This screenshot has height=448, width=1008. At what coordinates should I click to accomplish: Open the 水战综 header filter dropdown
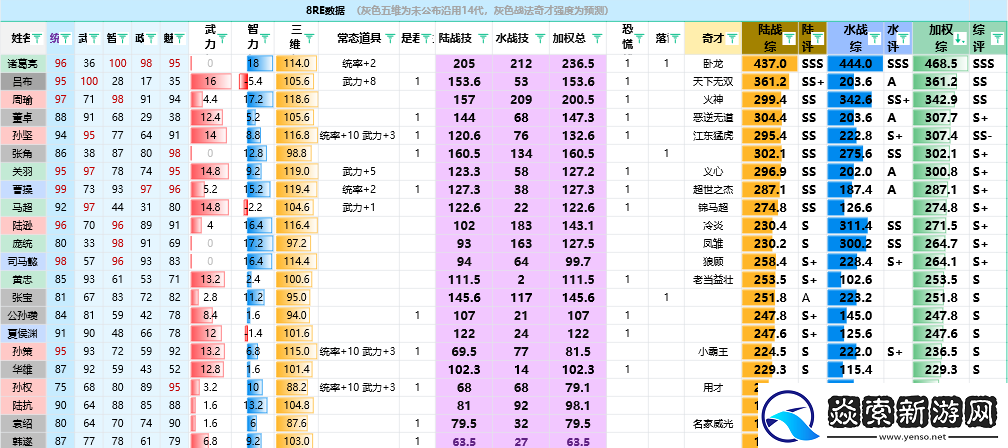click(x=875, y=39)
